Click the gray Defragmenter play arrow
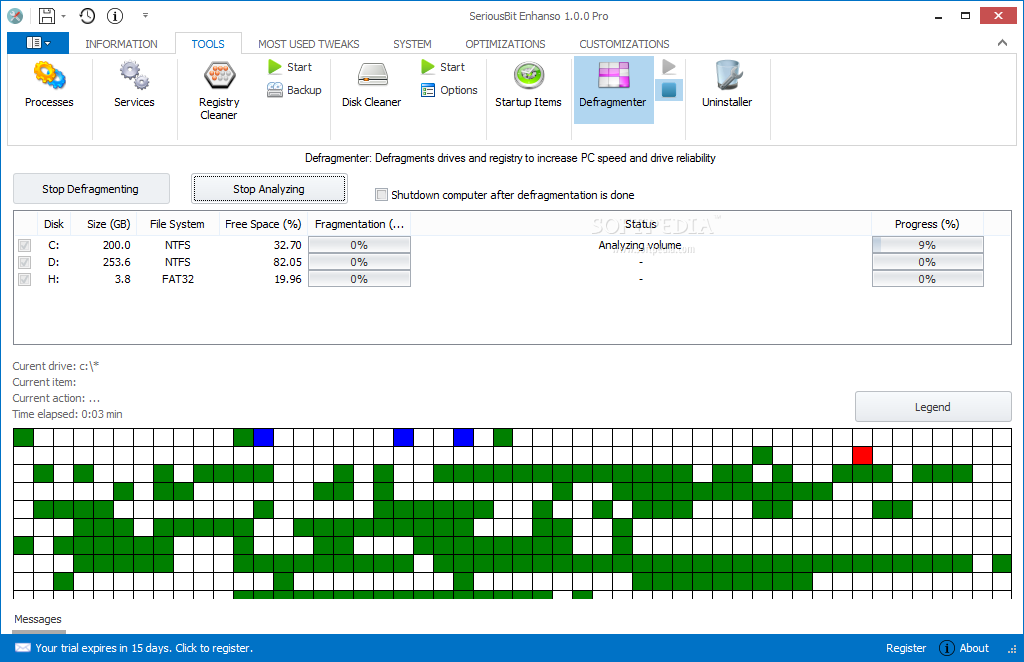 click(x=669, y=67)
